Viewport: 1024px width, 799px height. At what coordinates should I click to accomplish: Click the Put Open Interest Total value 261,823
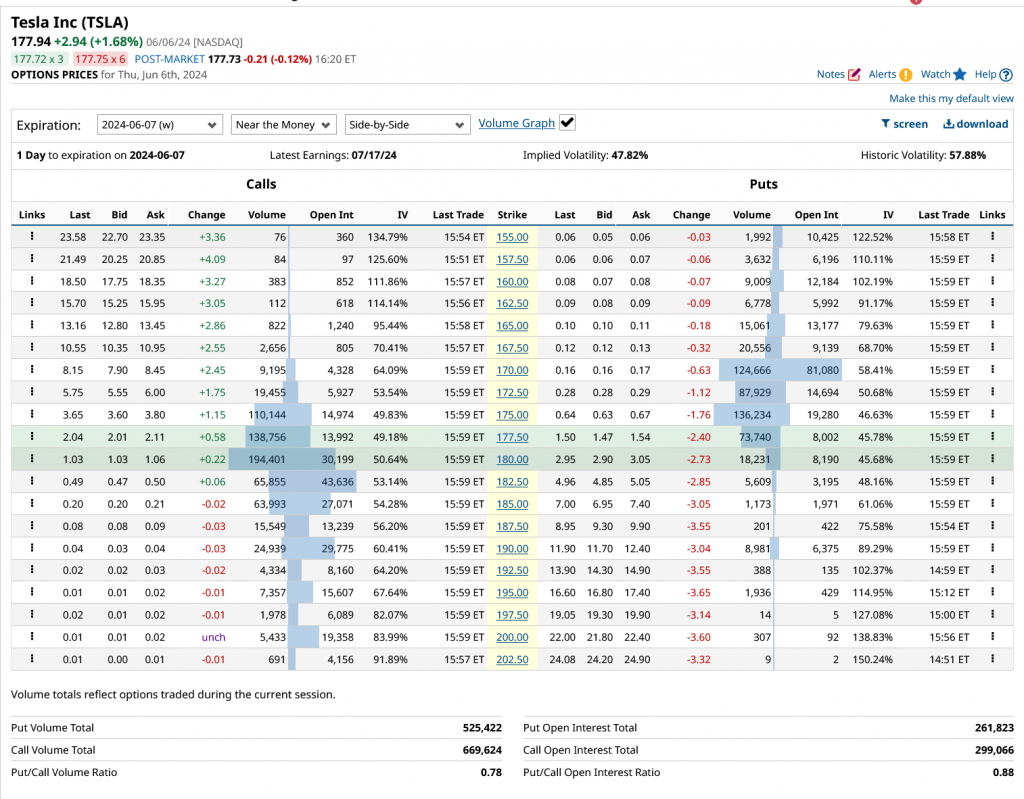click(x=994, y=728)
